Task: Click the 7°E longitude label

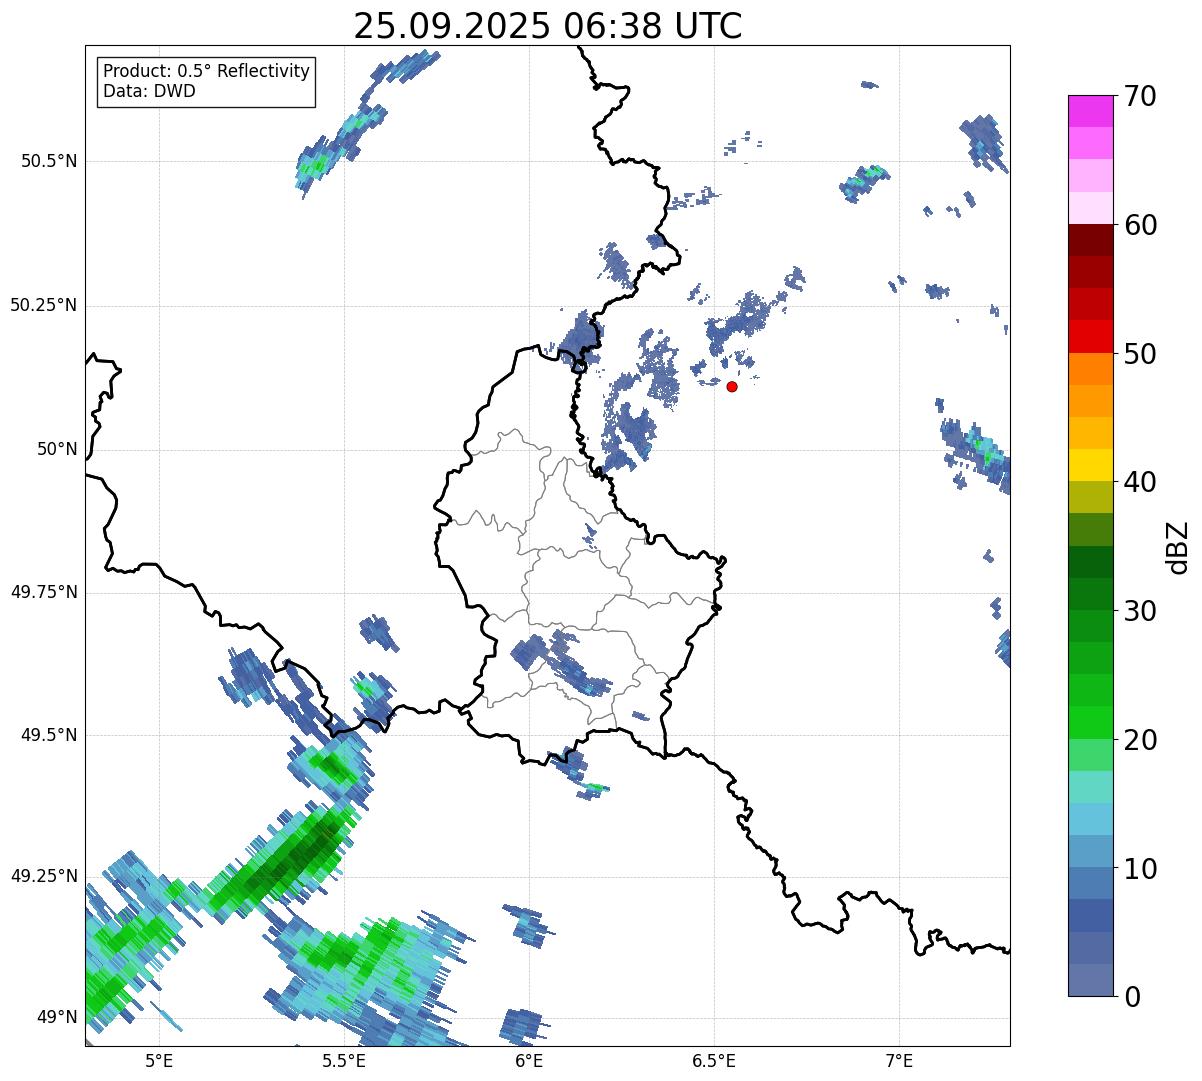Action: click(900, 1060)
